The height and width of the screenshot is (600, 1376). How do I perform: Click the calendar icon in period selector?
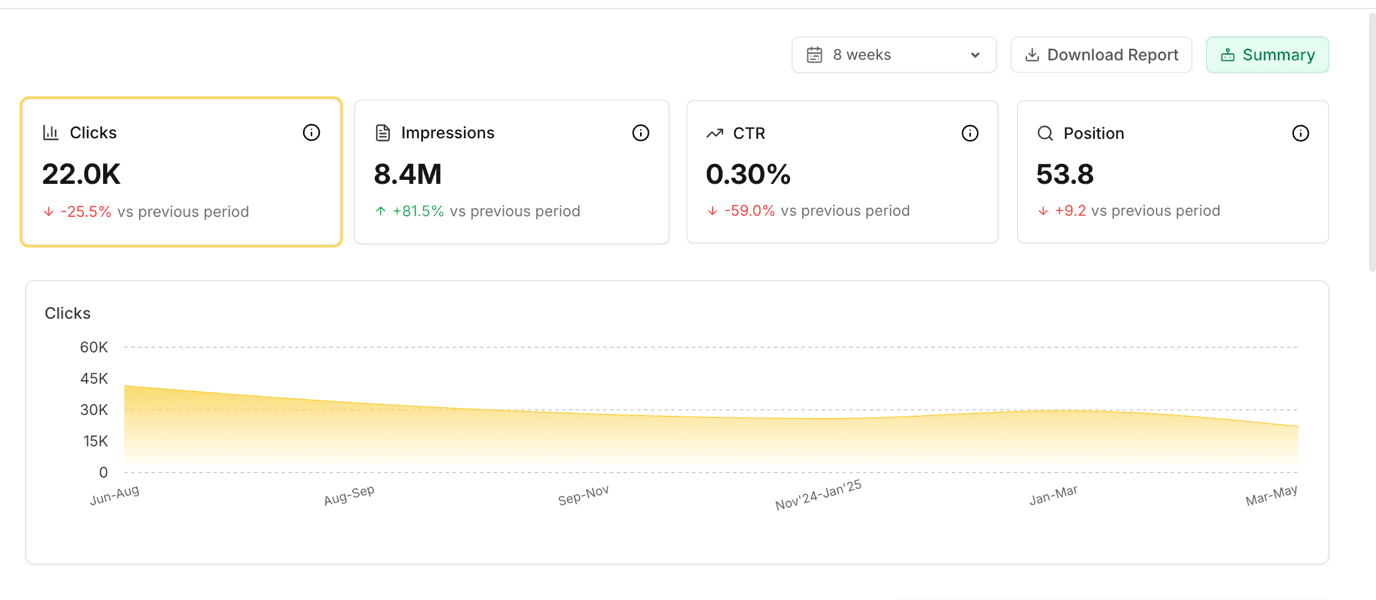point(815,55)
